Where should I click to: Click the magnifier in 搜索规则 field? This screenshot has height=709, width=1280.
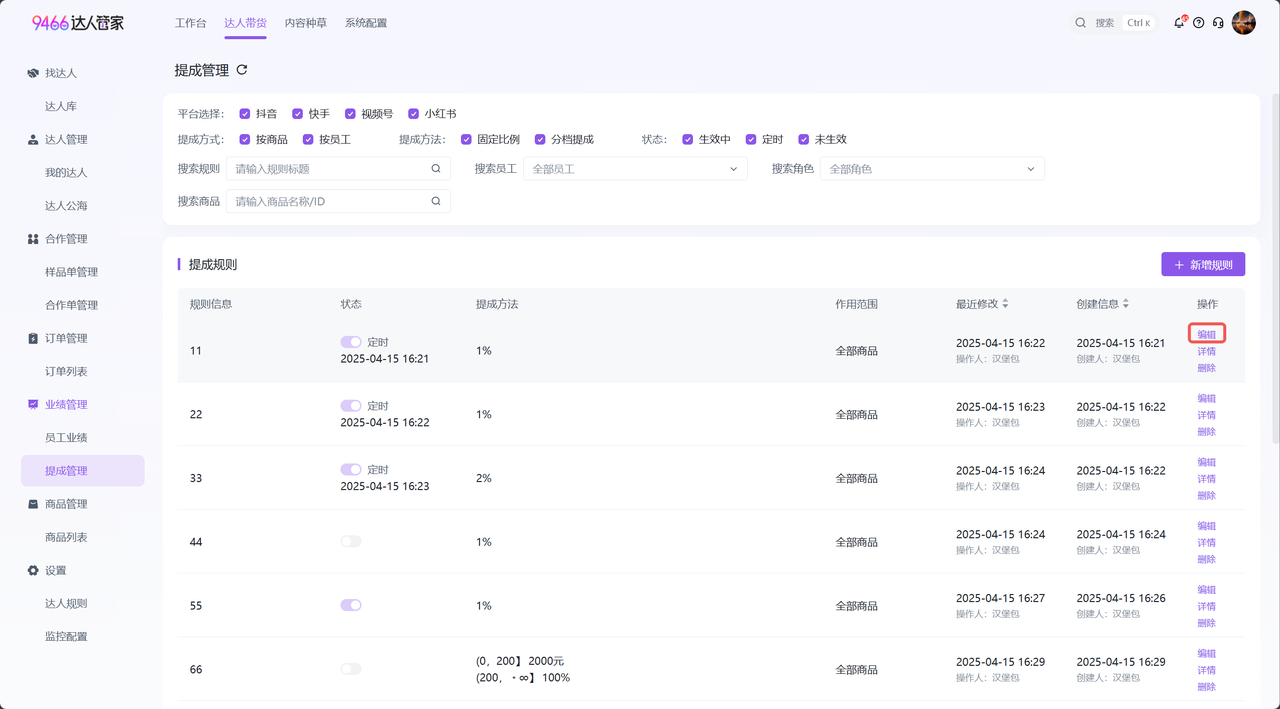(436, 169)
